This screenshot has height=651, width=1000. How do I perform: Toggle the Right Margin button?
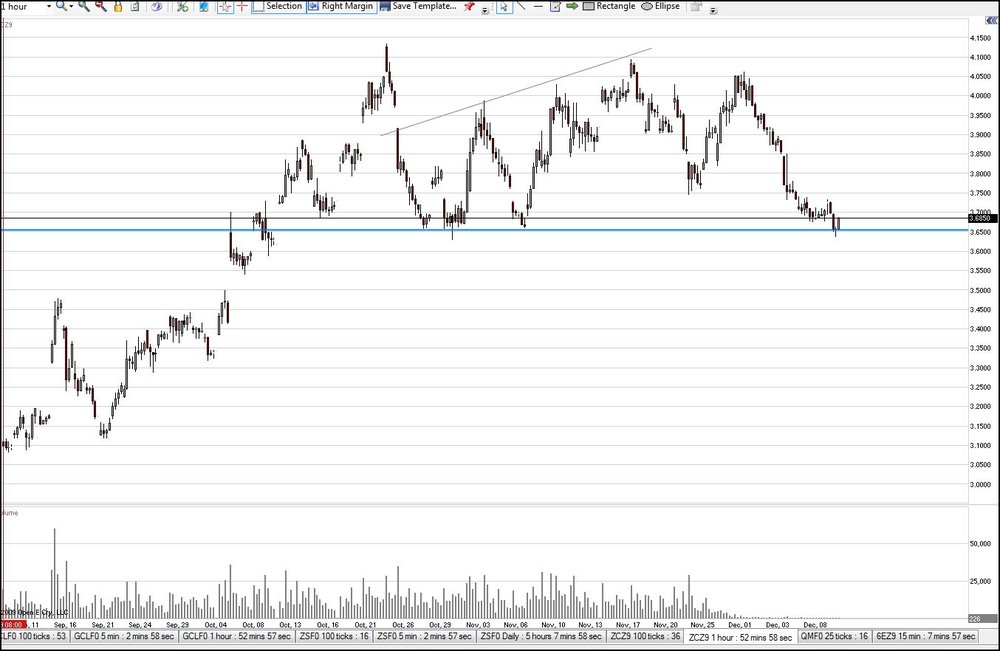click(x=341, y=6)
